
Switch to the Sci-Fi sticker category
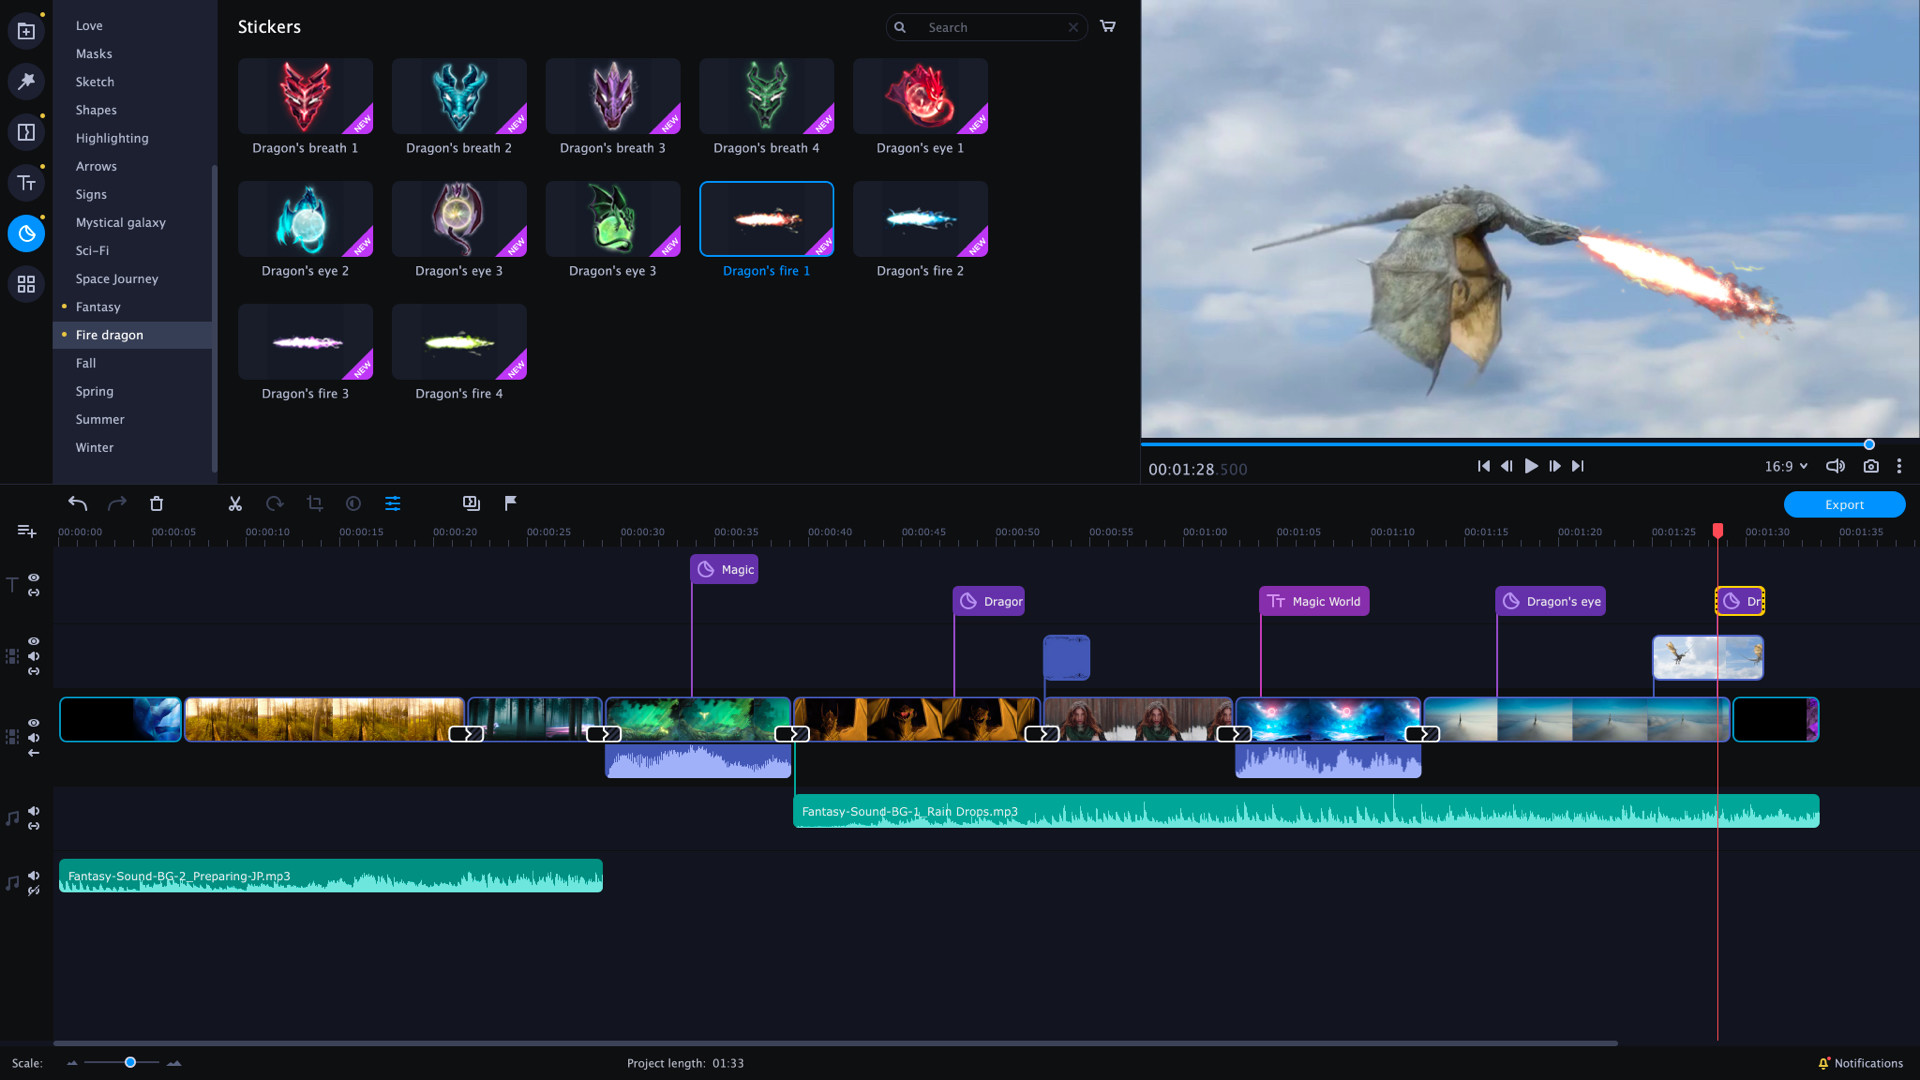[91, 251]
